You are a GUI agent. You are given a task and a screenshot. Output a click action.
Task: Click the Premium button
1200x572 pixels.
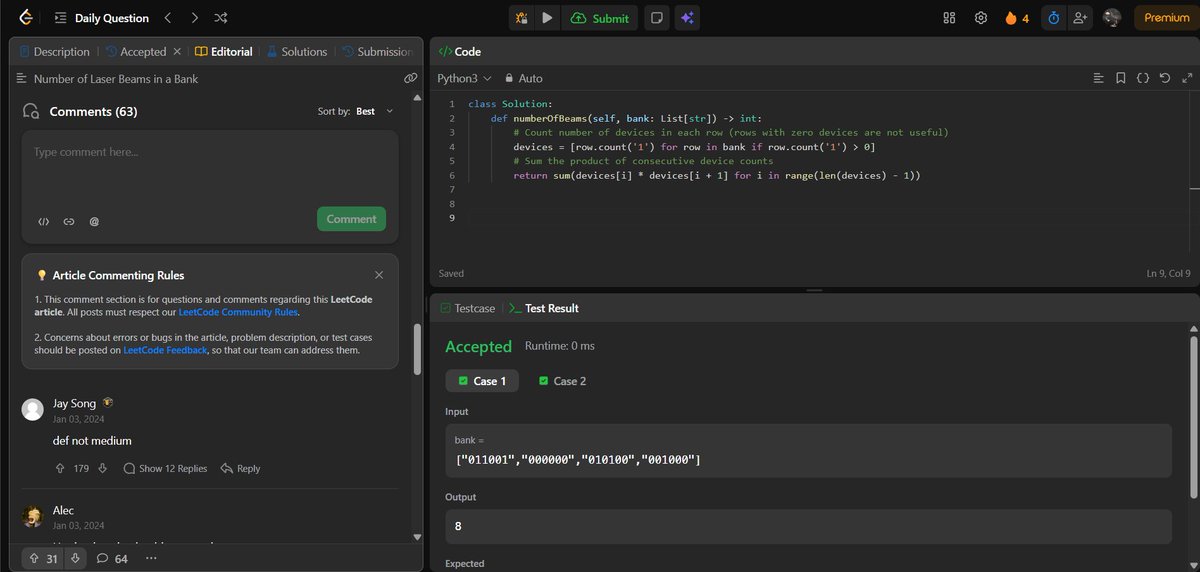point(1166,18)
